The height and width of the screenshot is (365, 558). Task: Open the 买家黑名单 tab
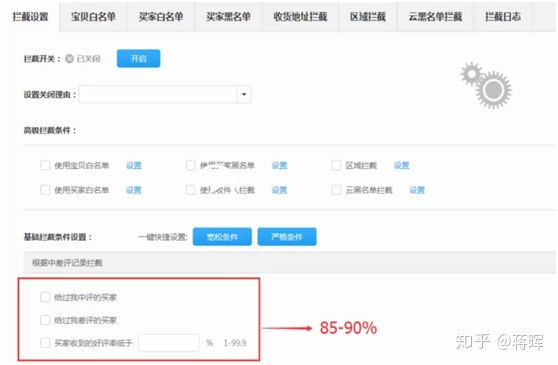[228, 17]
